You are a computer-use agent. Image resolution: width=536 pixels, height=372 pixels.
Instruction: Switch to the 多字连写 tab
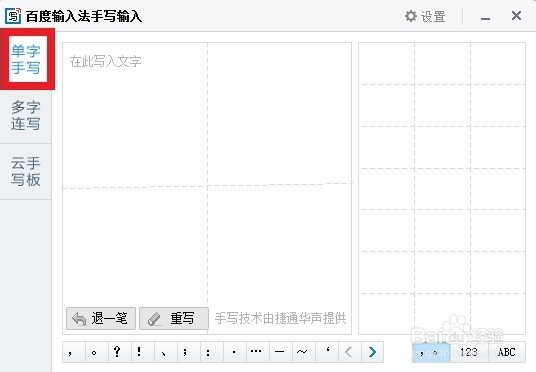(26, 116)
